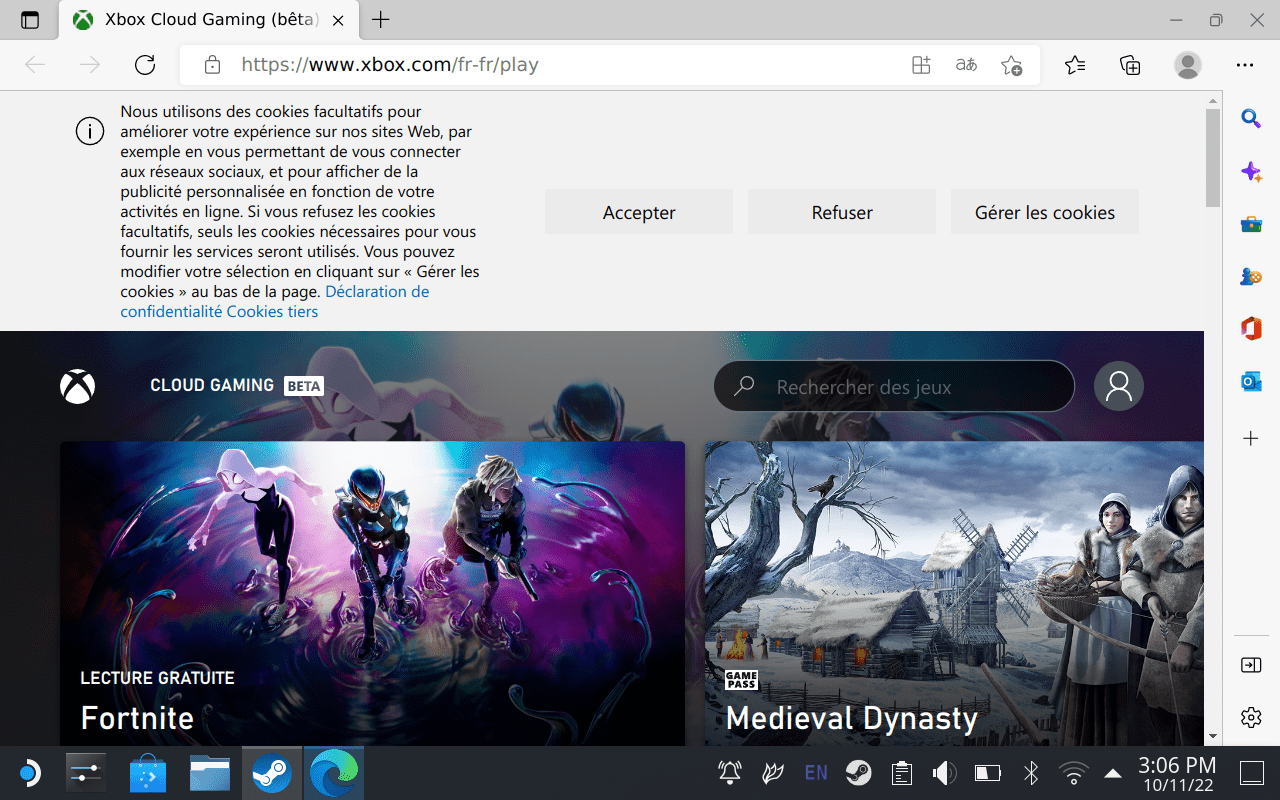Click the forward navigation arrow
The image size is (1280, 800).
90,65
